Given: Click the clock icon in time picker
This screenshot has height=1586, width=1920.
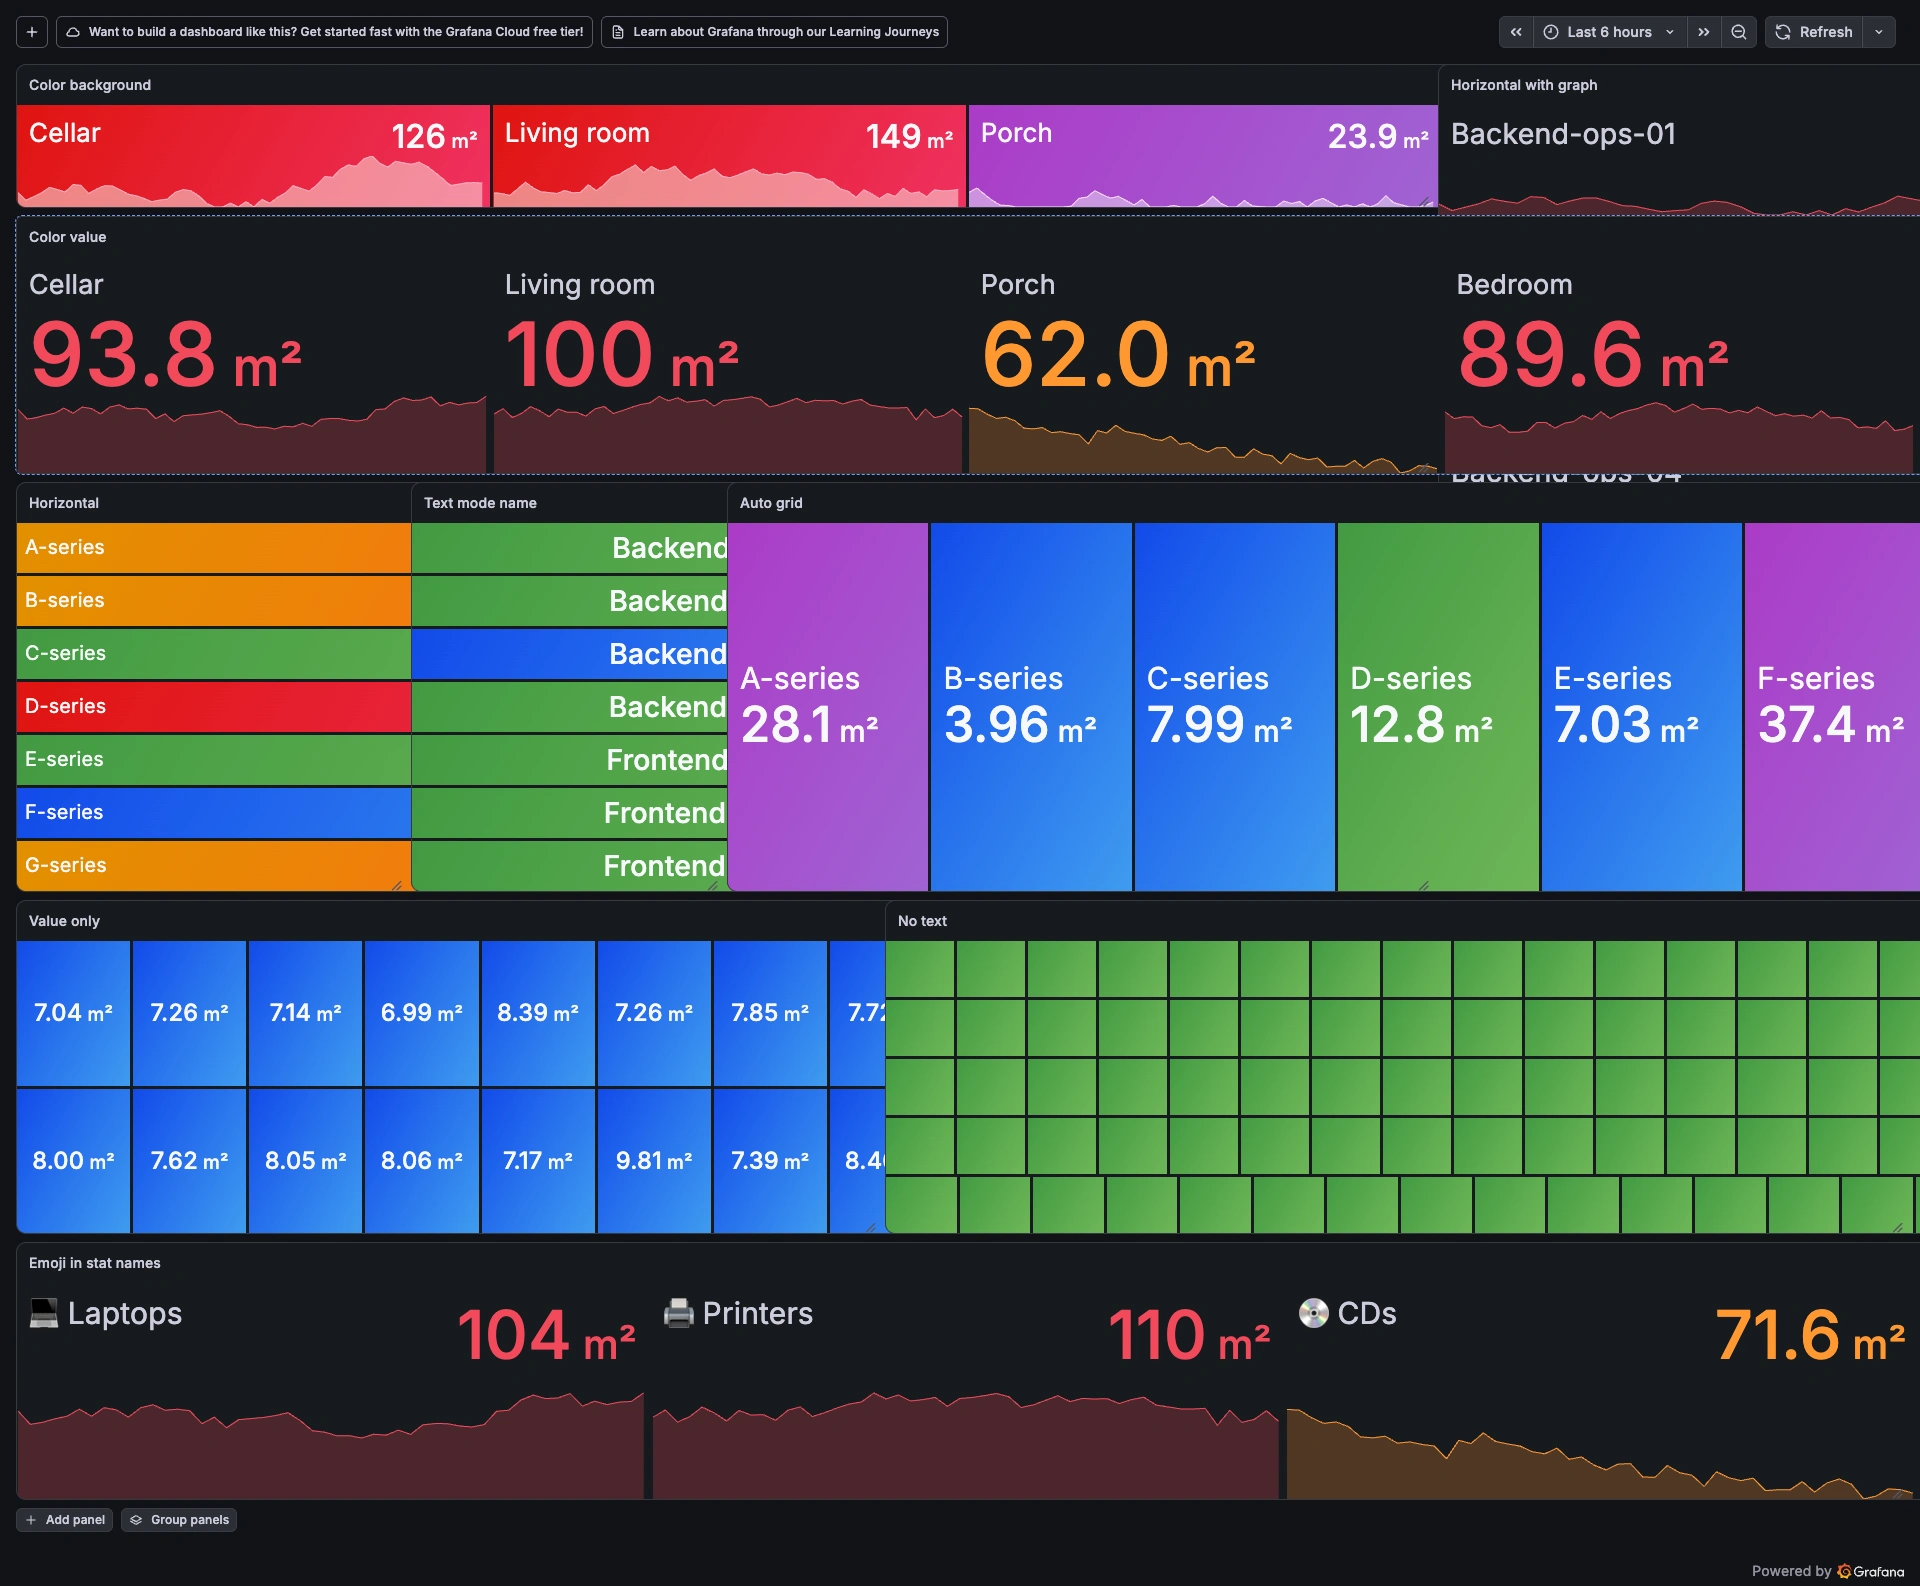Looking at the screenshot, I should [x=1551, y=32].
